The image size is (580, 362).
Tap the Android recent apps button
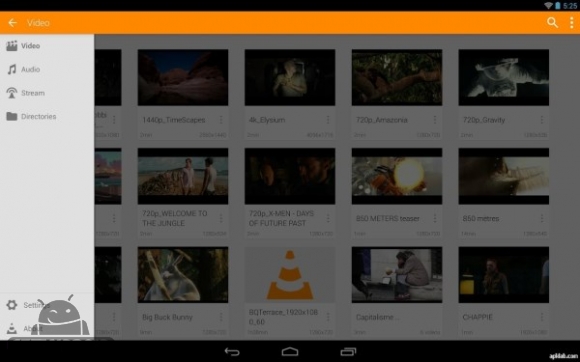tap(348, 352)
